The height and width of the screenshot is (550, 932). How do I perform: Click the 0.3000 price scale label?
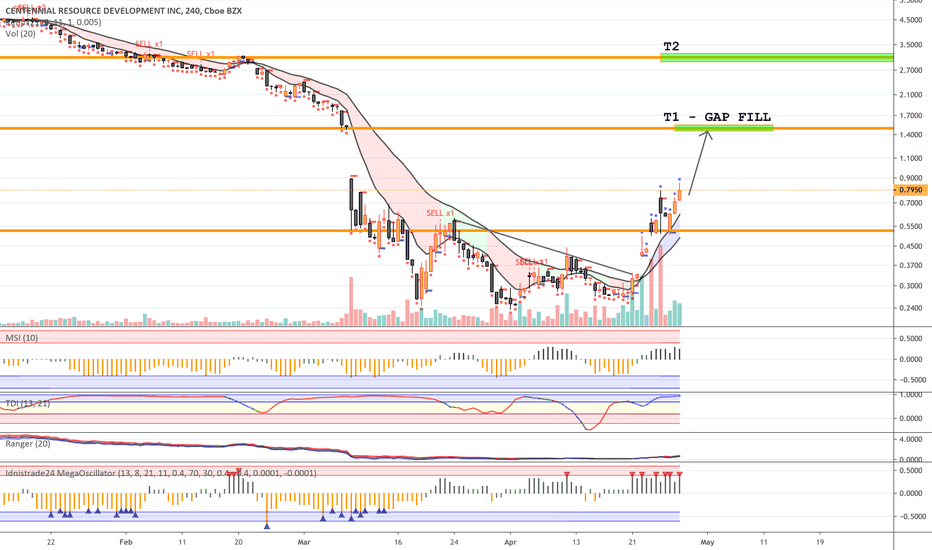coord(911,286)
